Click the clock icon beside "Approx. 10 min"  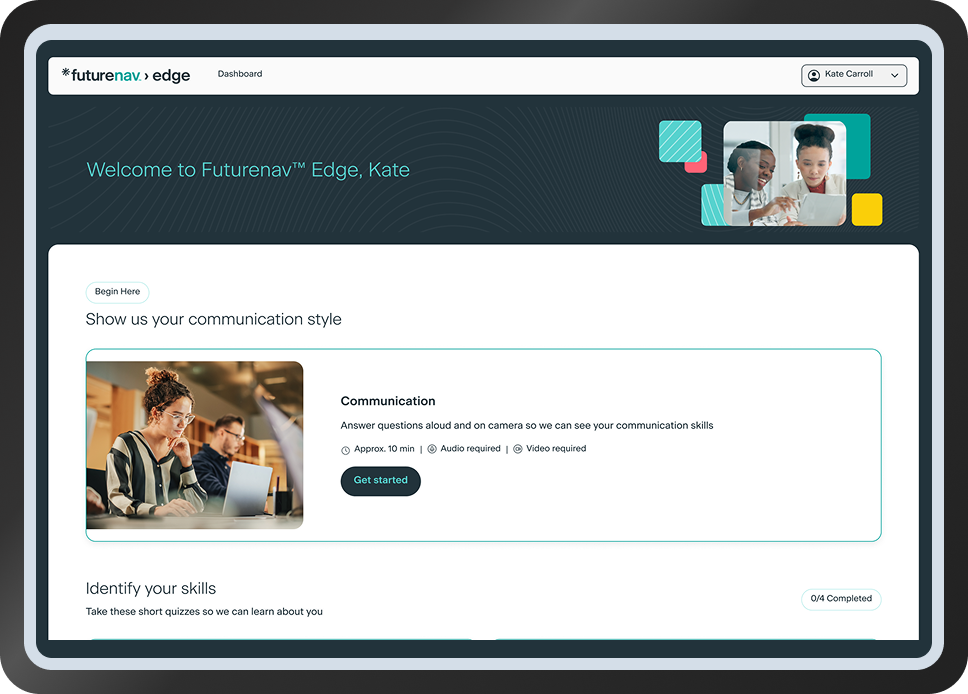click(x=347, y=449)
